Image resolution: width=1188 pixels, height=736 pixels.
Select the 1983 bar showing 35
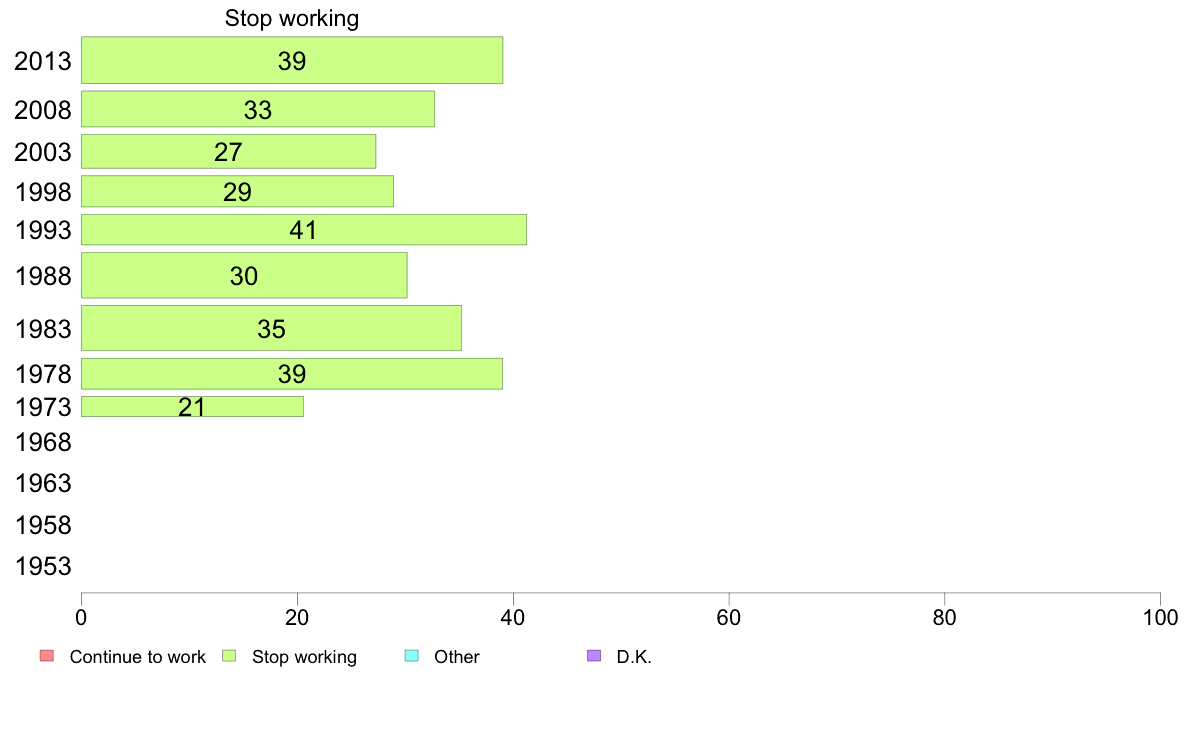point(271,328)
